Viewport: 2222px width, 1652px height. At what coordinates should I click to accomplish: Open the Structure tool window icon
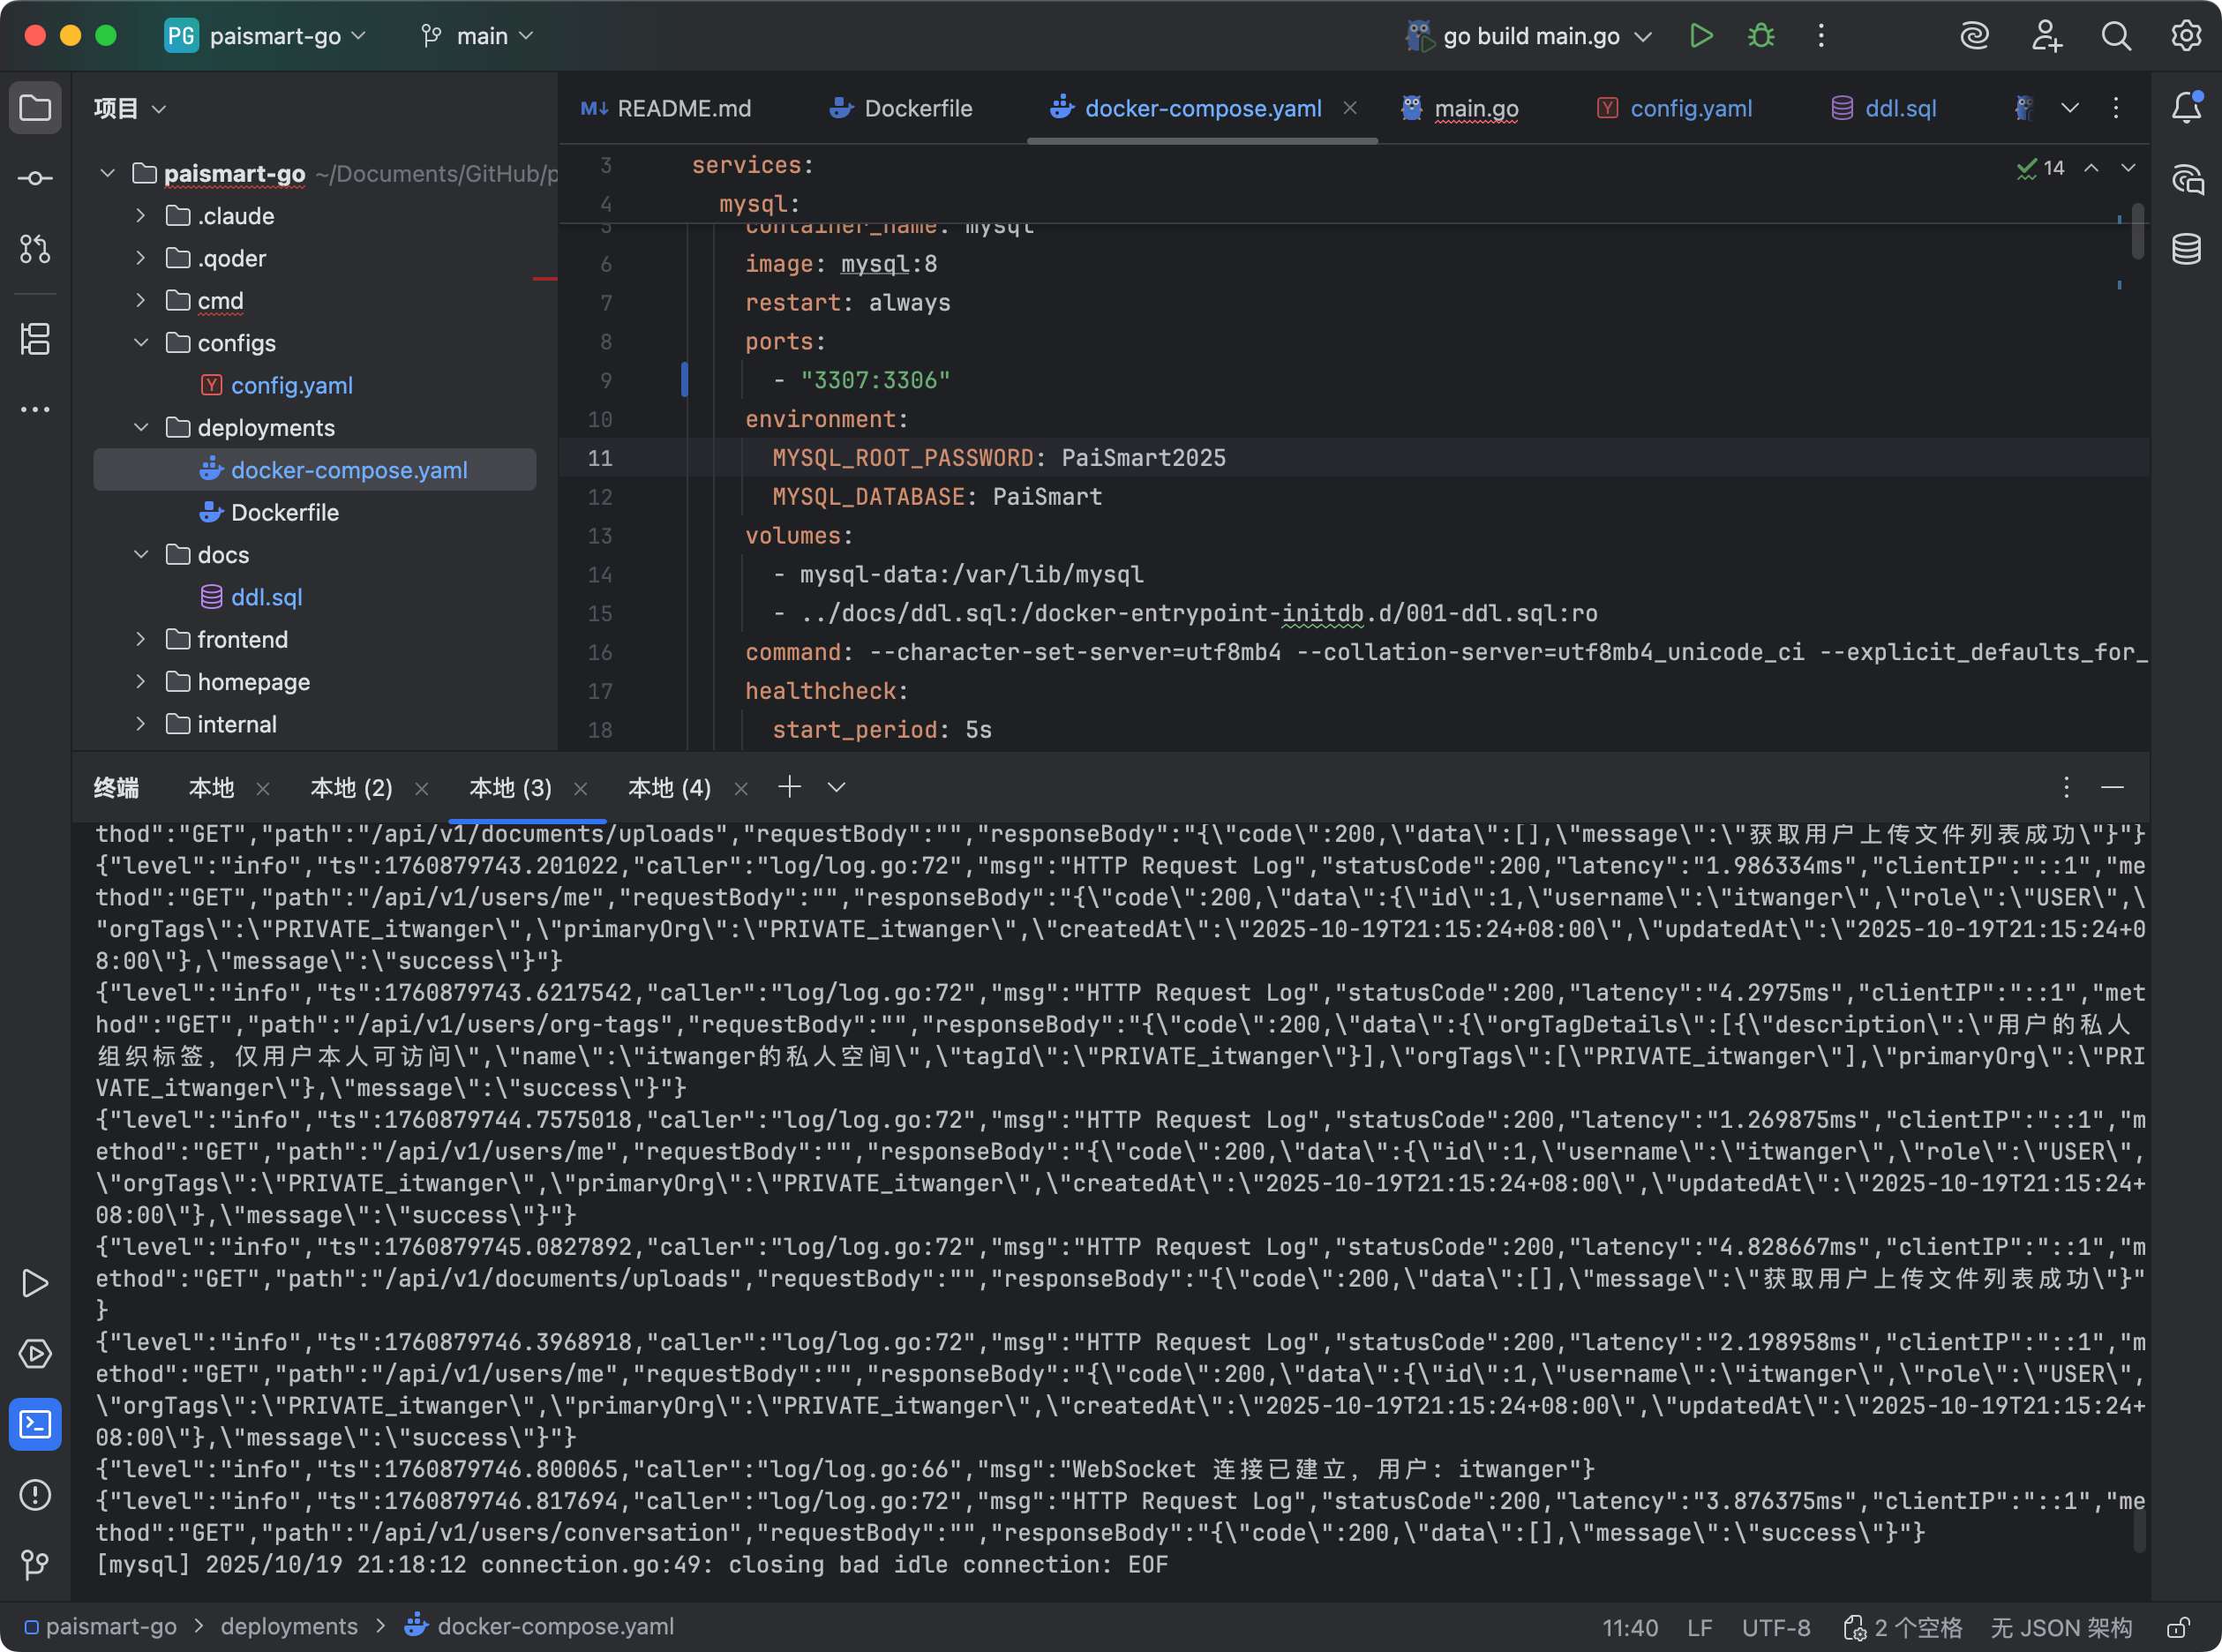[35, 339]
